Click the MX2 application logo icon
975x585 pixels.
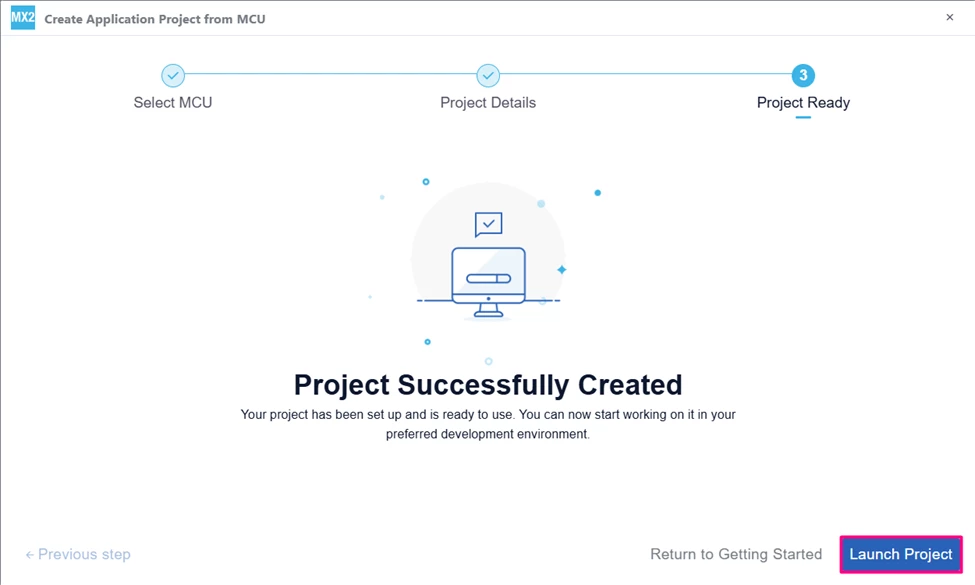pyautogui.click(x=23, y=17)
